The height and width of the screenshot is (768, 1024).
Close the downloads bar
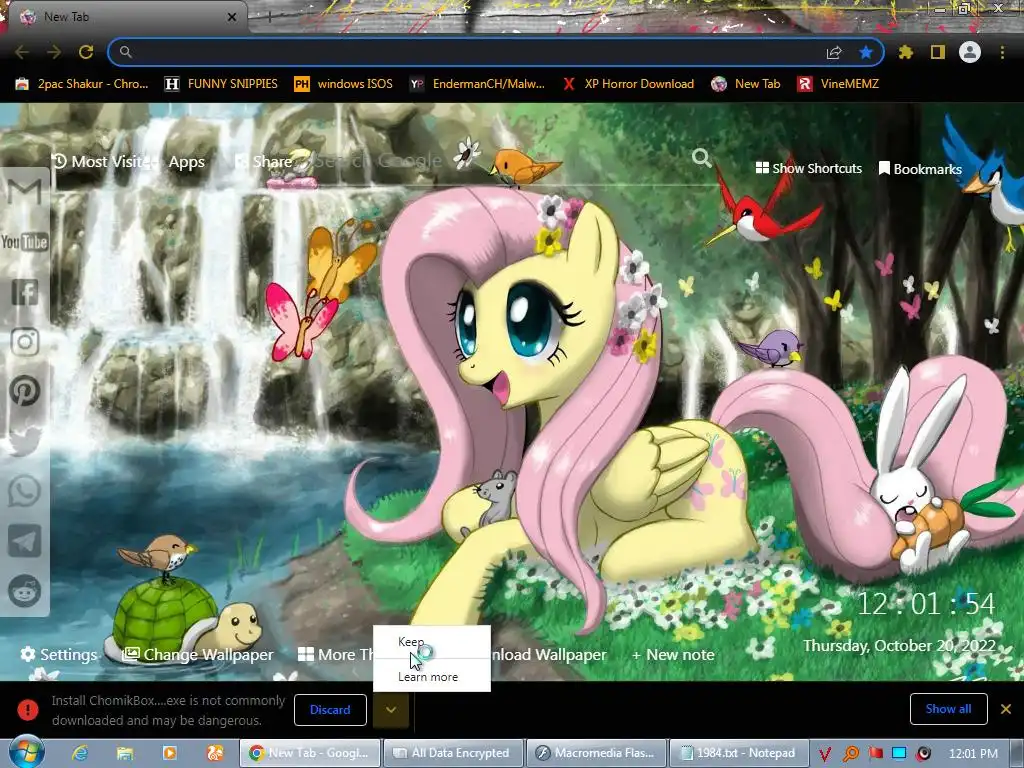(x=1006, y=709)
